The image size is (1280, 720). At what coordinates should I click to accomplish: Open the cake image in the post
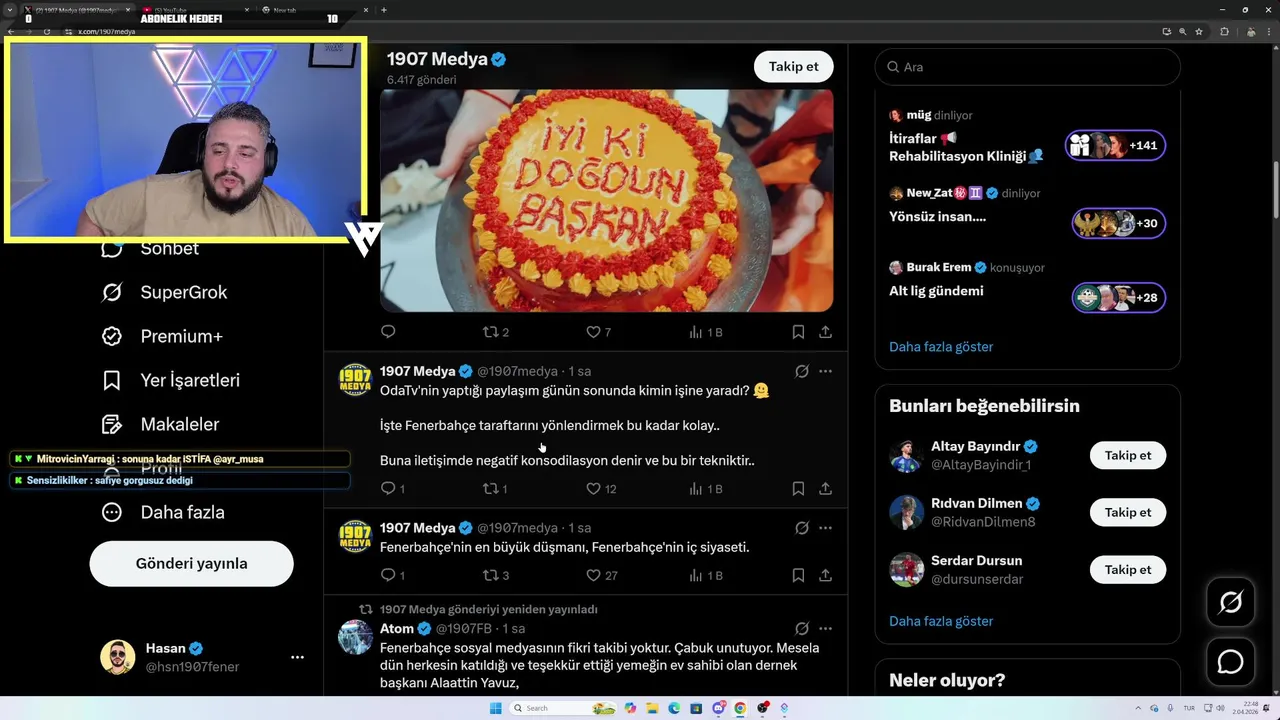click(606, 201)
